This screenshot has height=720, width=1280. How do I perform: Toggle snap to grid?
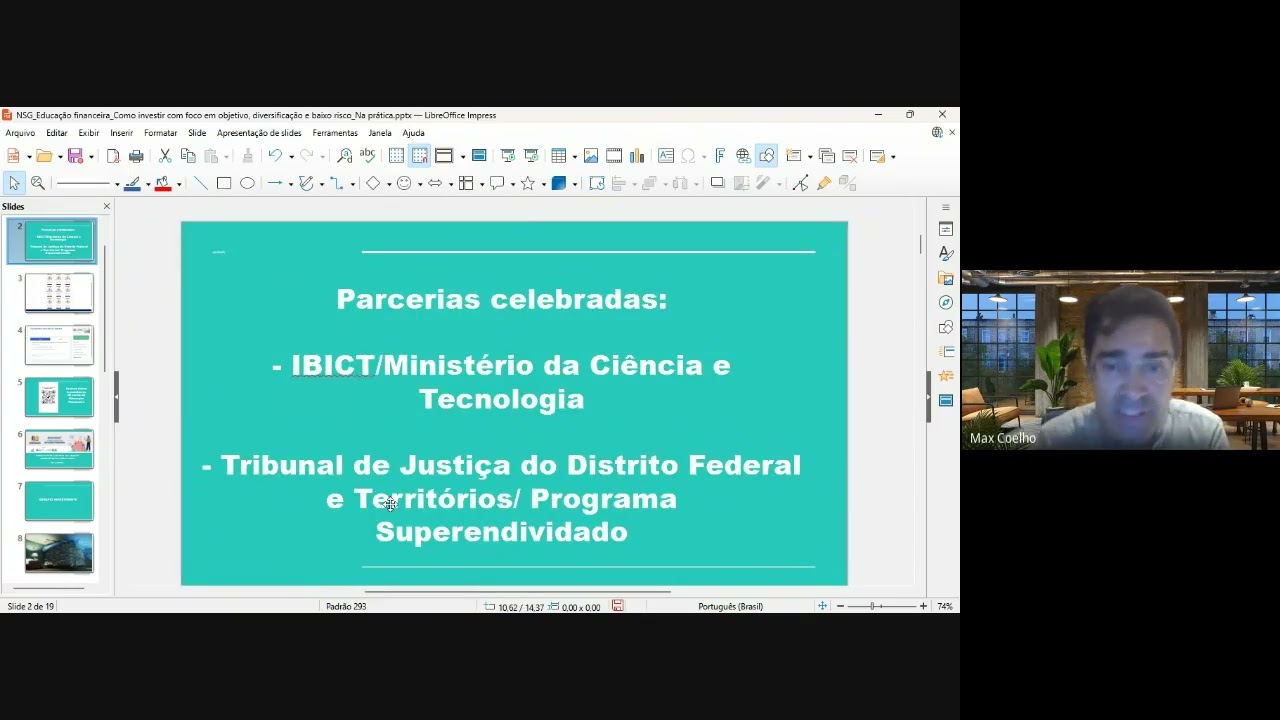tap(419, 156)
